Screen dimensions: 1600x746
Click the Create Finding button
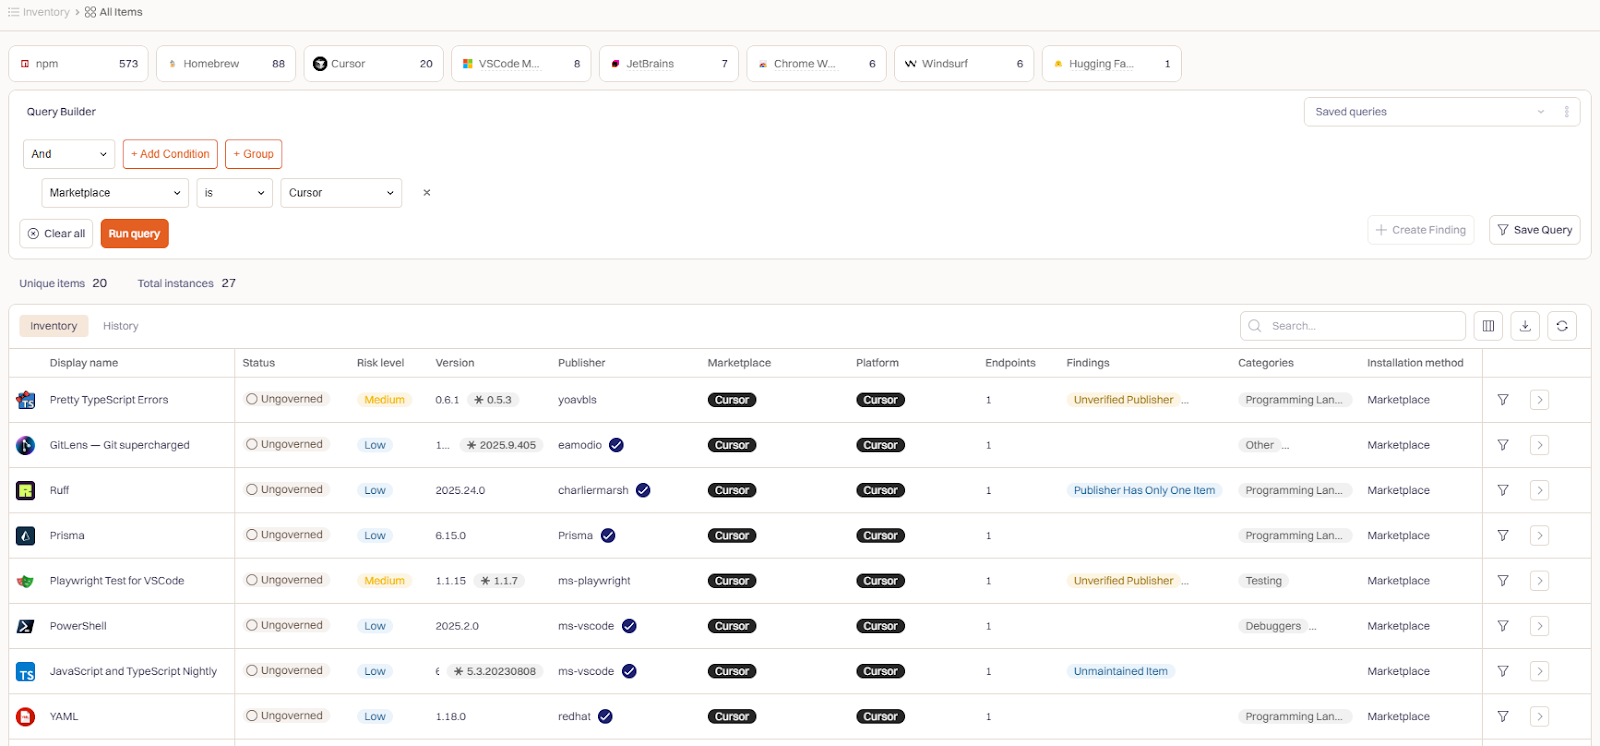click(x=1421, y=230)
